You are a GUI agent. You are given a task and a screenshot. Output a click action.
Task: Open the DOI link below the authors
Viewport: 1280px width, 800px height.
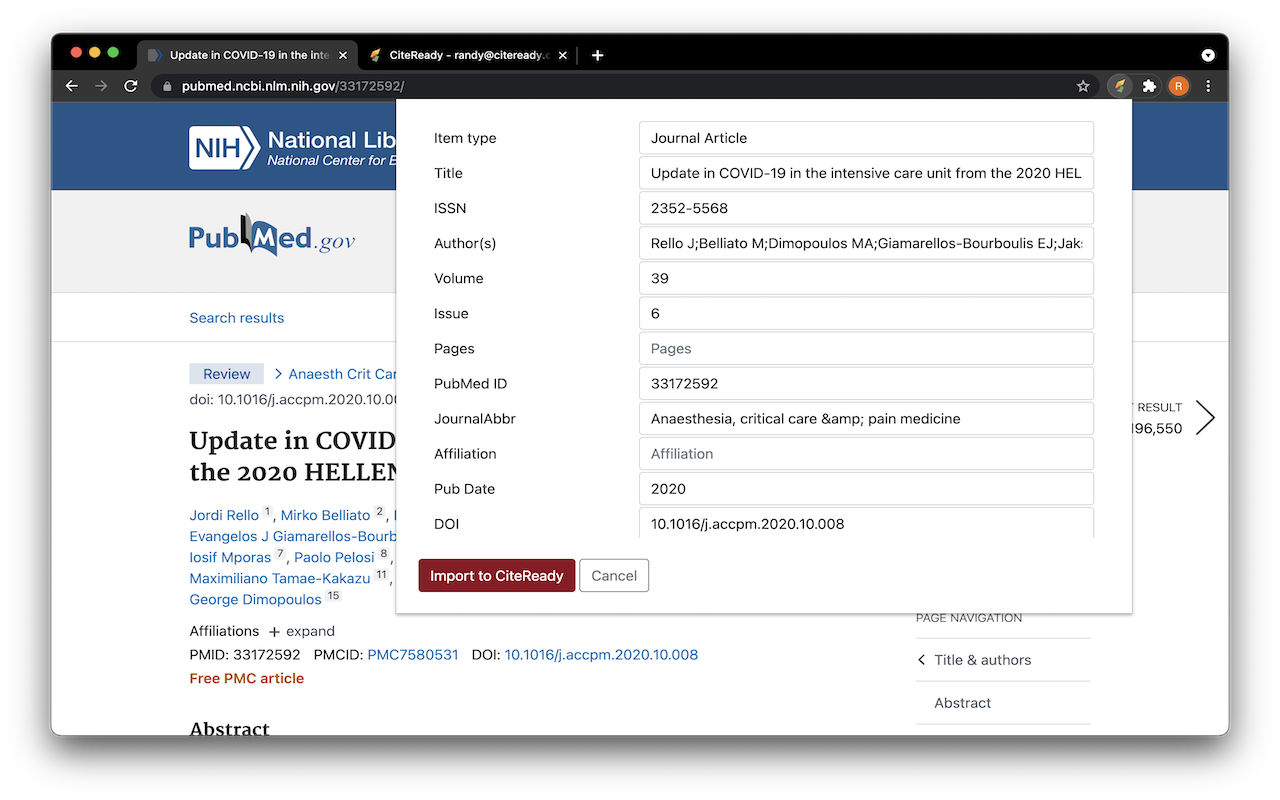click(x=601, y=655)
